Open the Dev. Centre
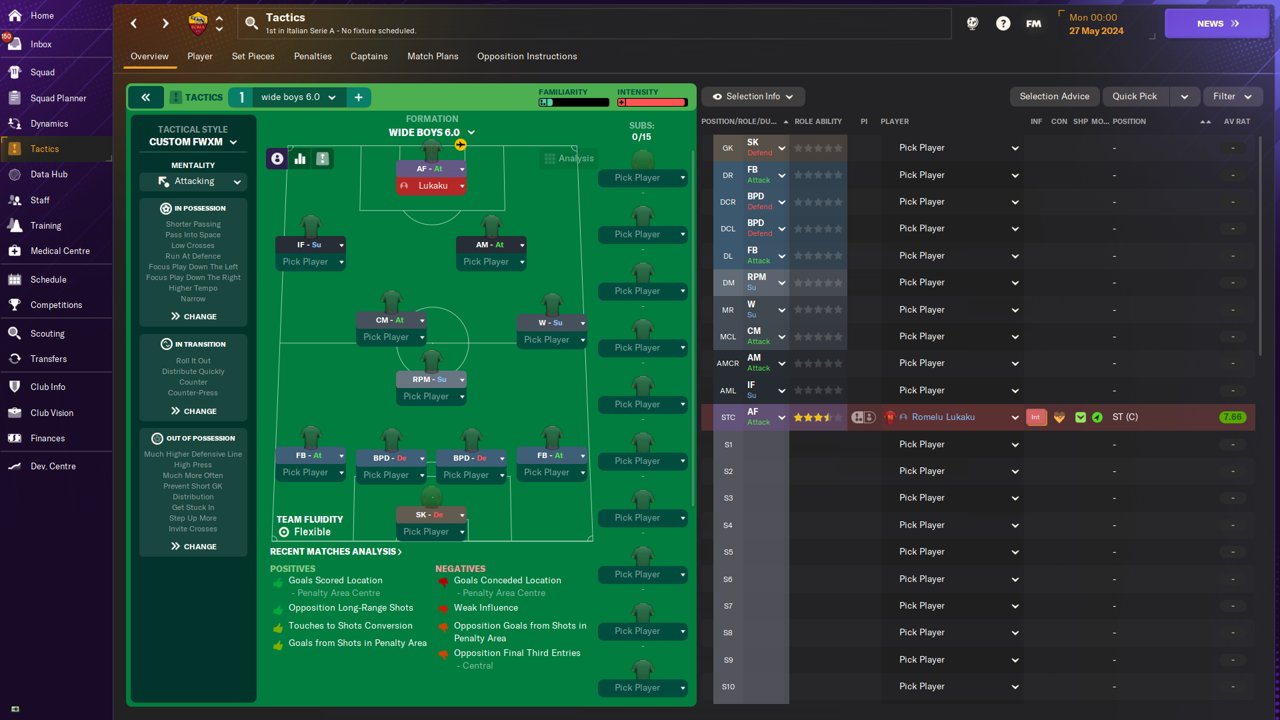 [x=52, y=466]
